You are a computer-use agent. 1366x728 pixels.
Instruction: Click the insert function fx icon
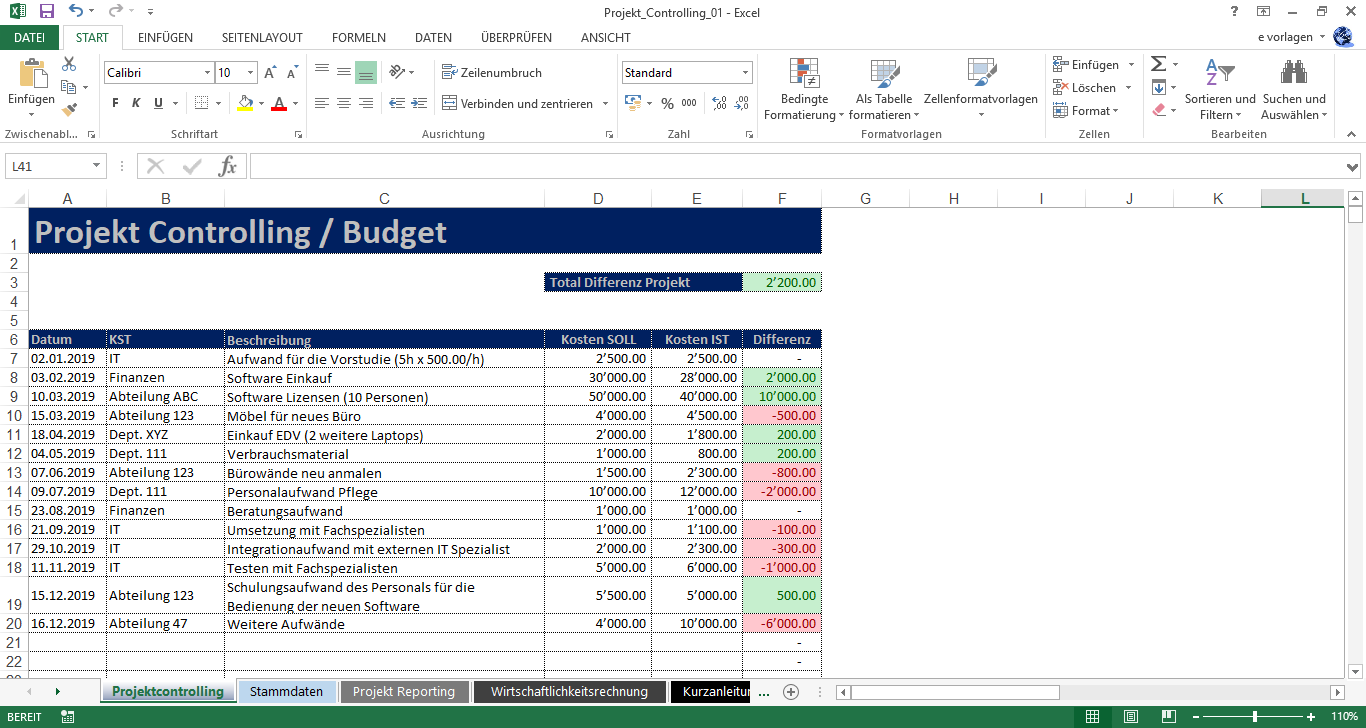(228, 166)
